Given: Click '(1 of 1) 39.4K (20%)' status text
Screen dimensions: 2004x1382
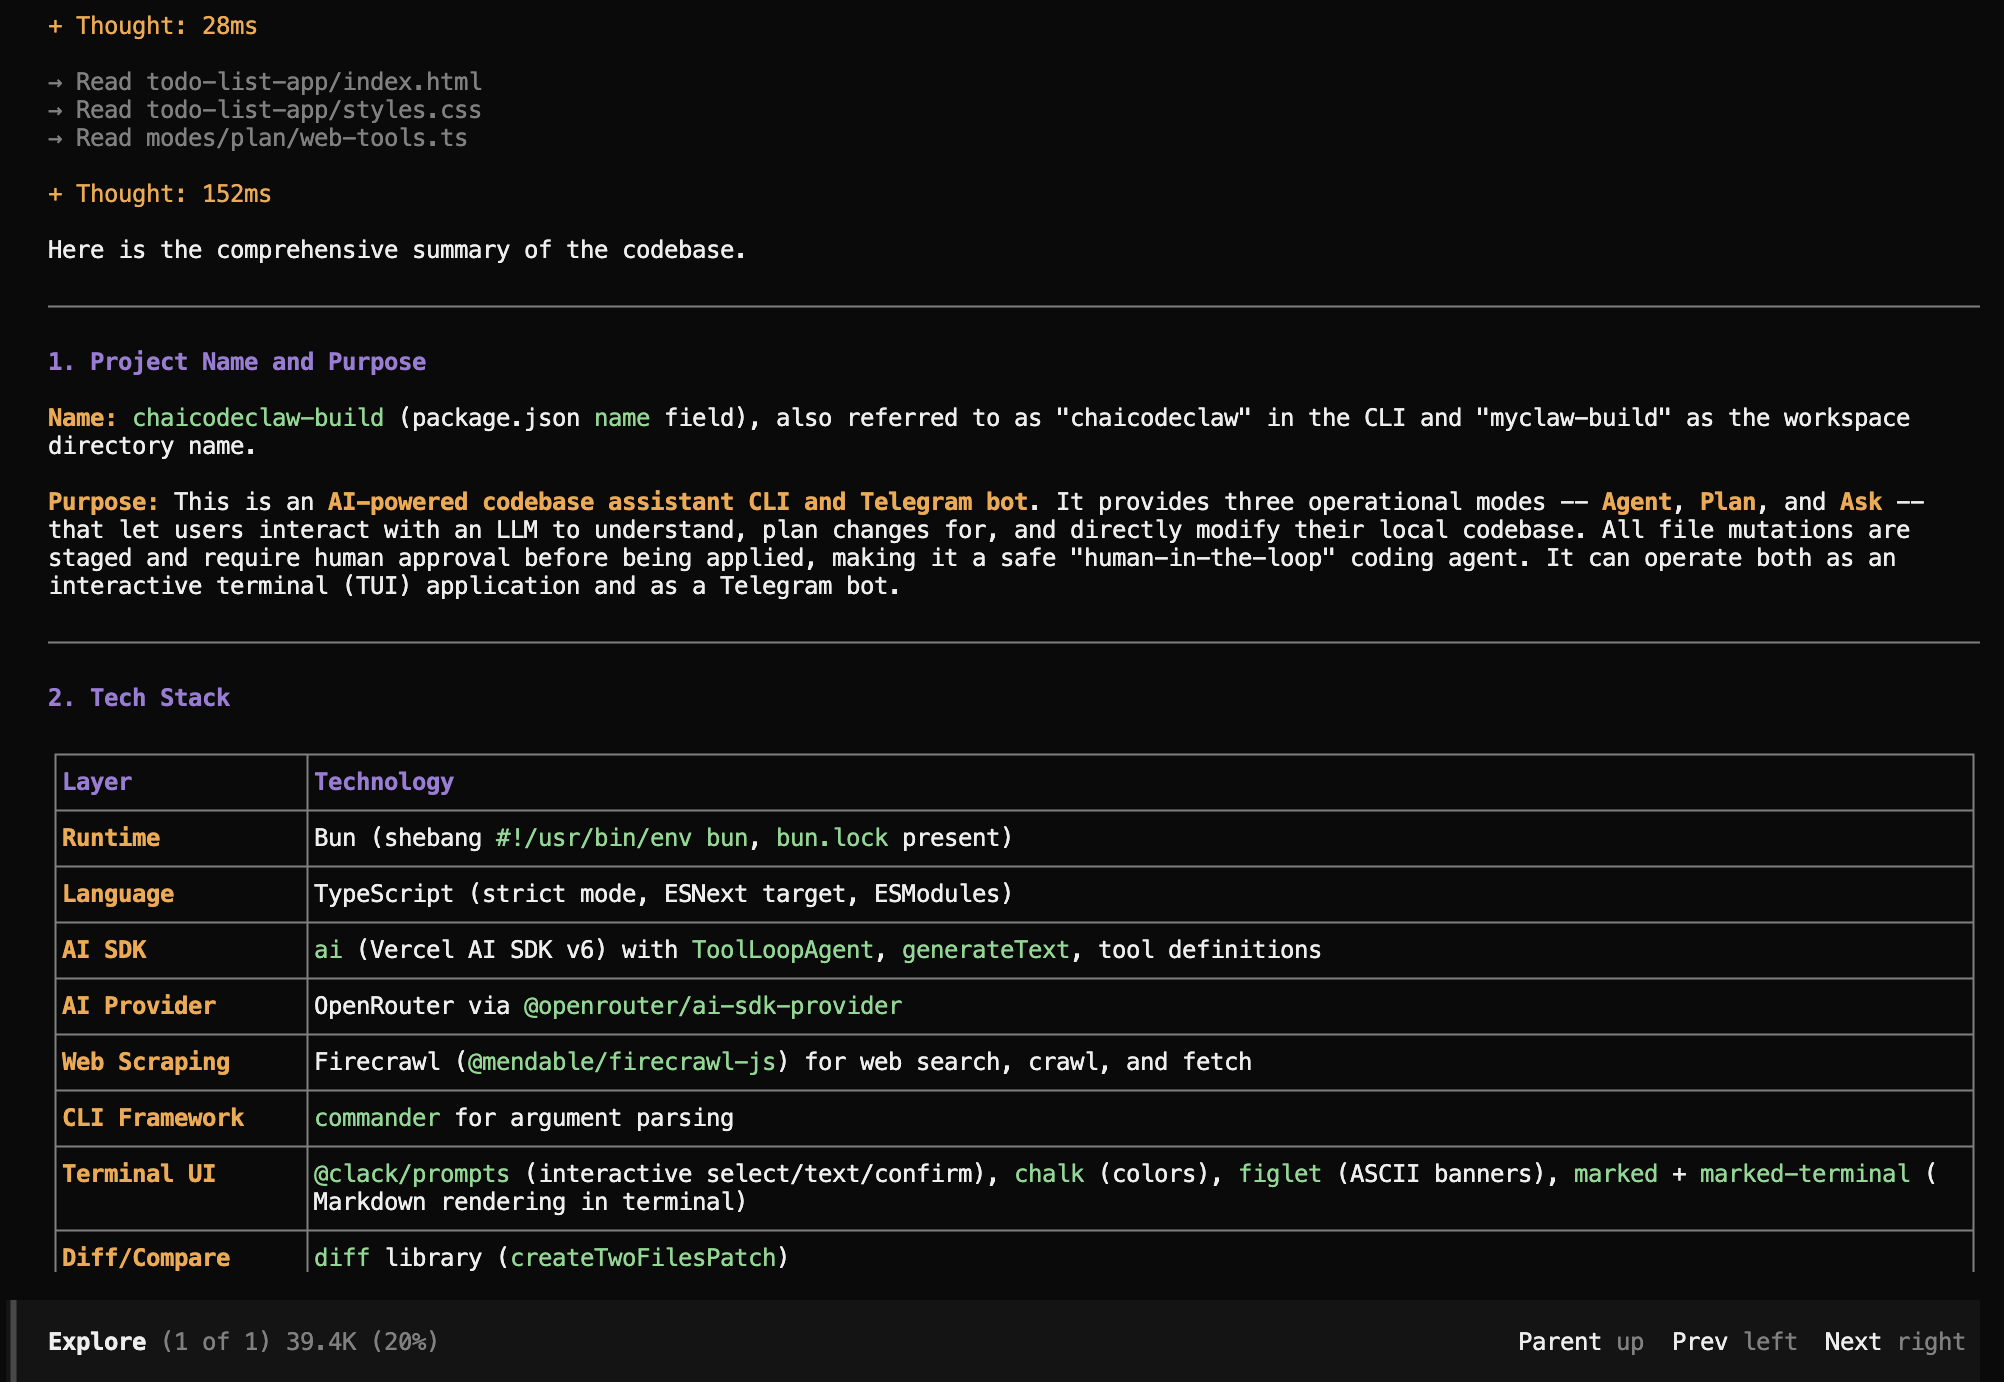Looking at the screenshot, I should pyautogui.click(x=300, y=1342).
